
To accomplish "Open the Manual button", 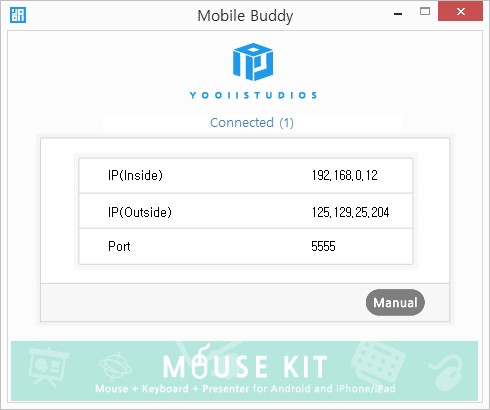I will 395,302.
